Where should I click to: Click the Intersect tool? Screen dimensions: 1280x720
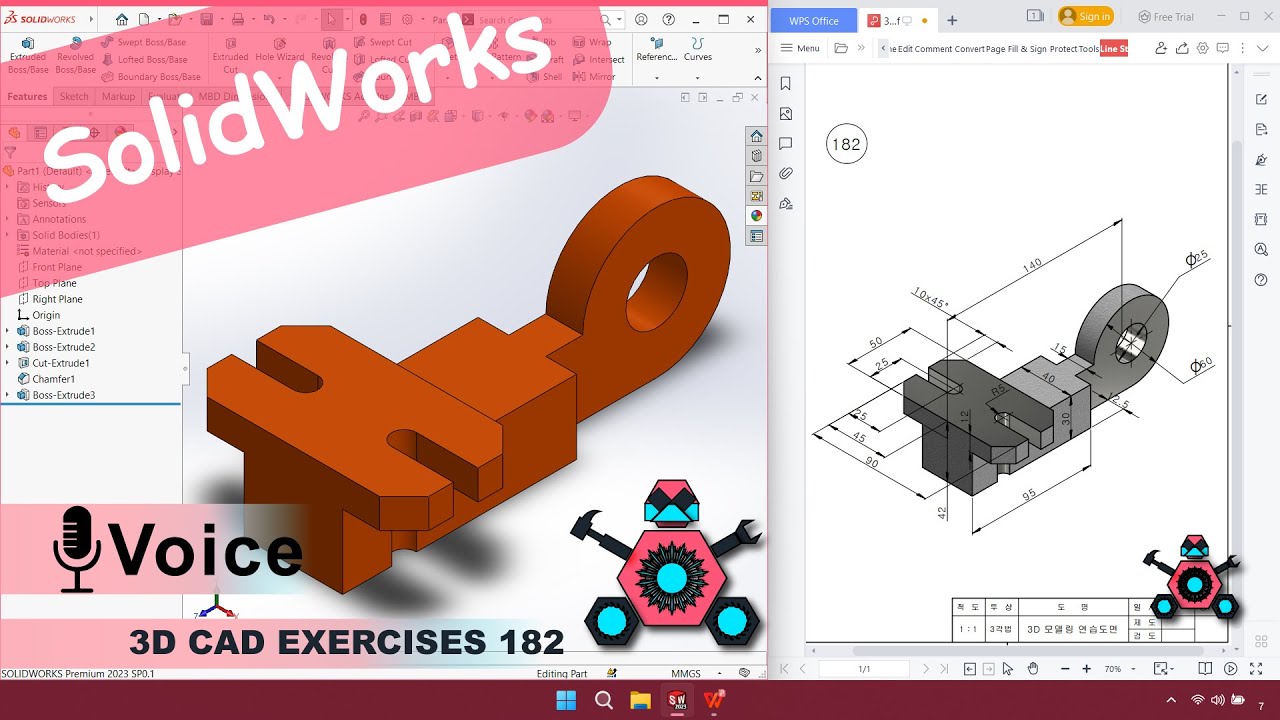click(x=598, y=60)
